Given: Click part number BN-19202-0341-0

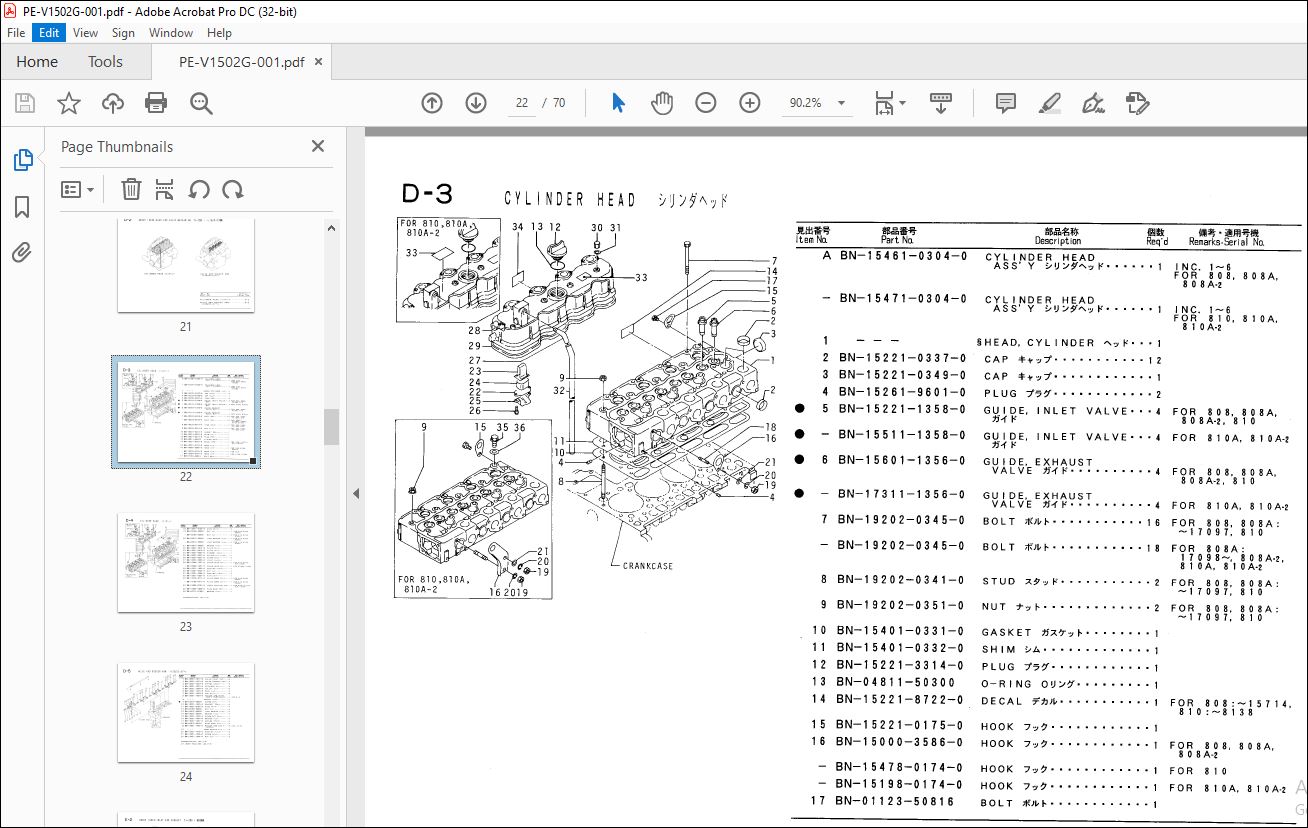Looking at the screenshot, I should click(x=901, y=580).
